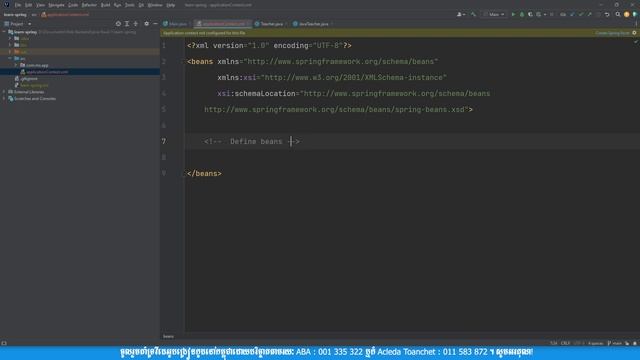Image resolution: width=640 pixels, height=360 pixels.
Task: Click the VCS commit checkmark in the toolbar
Action: (580, 14)
